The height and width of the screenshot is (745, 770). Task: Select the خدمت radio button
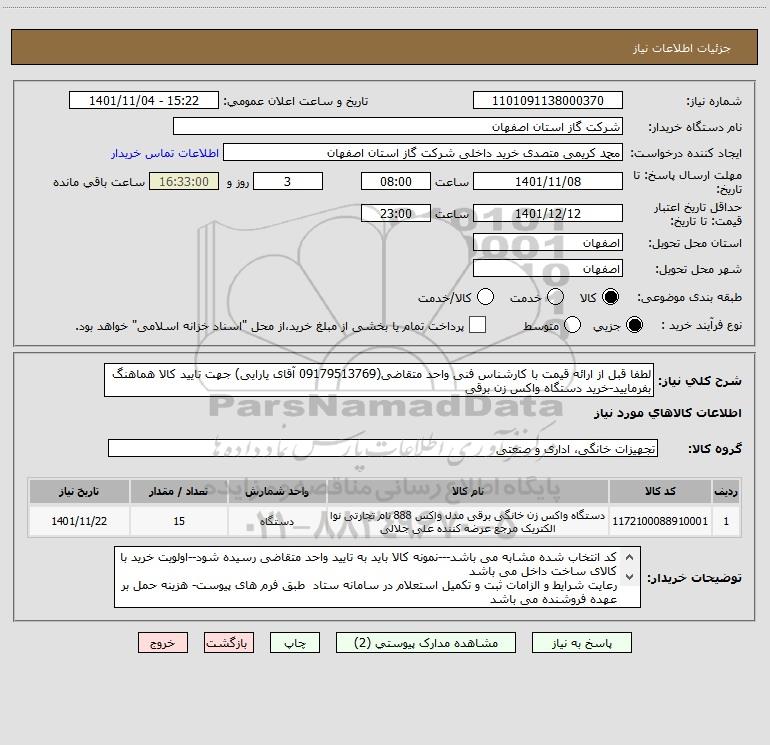point(555,297)
